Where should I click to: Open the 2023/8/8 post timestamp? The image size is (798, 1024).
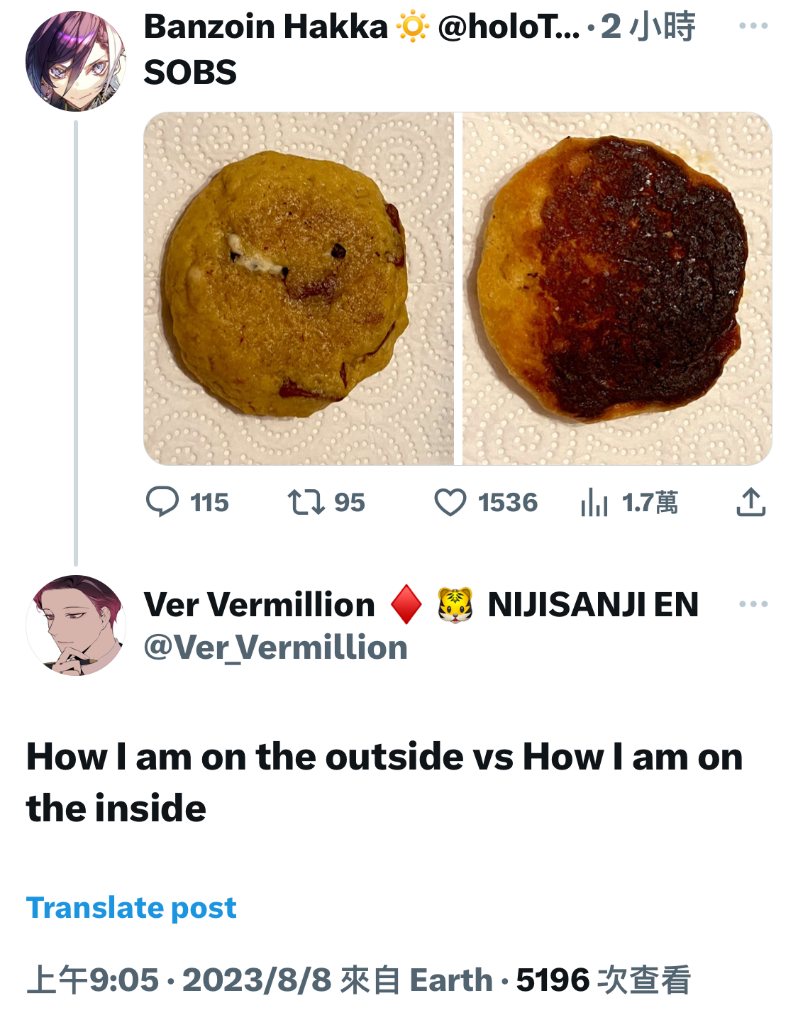[257, 981]
